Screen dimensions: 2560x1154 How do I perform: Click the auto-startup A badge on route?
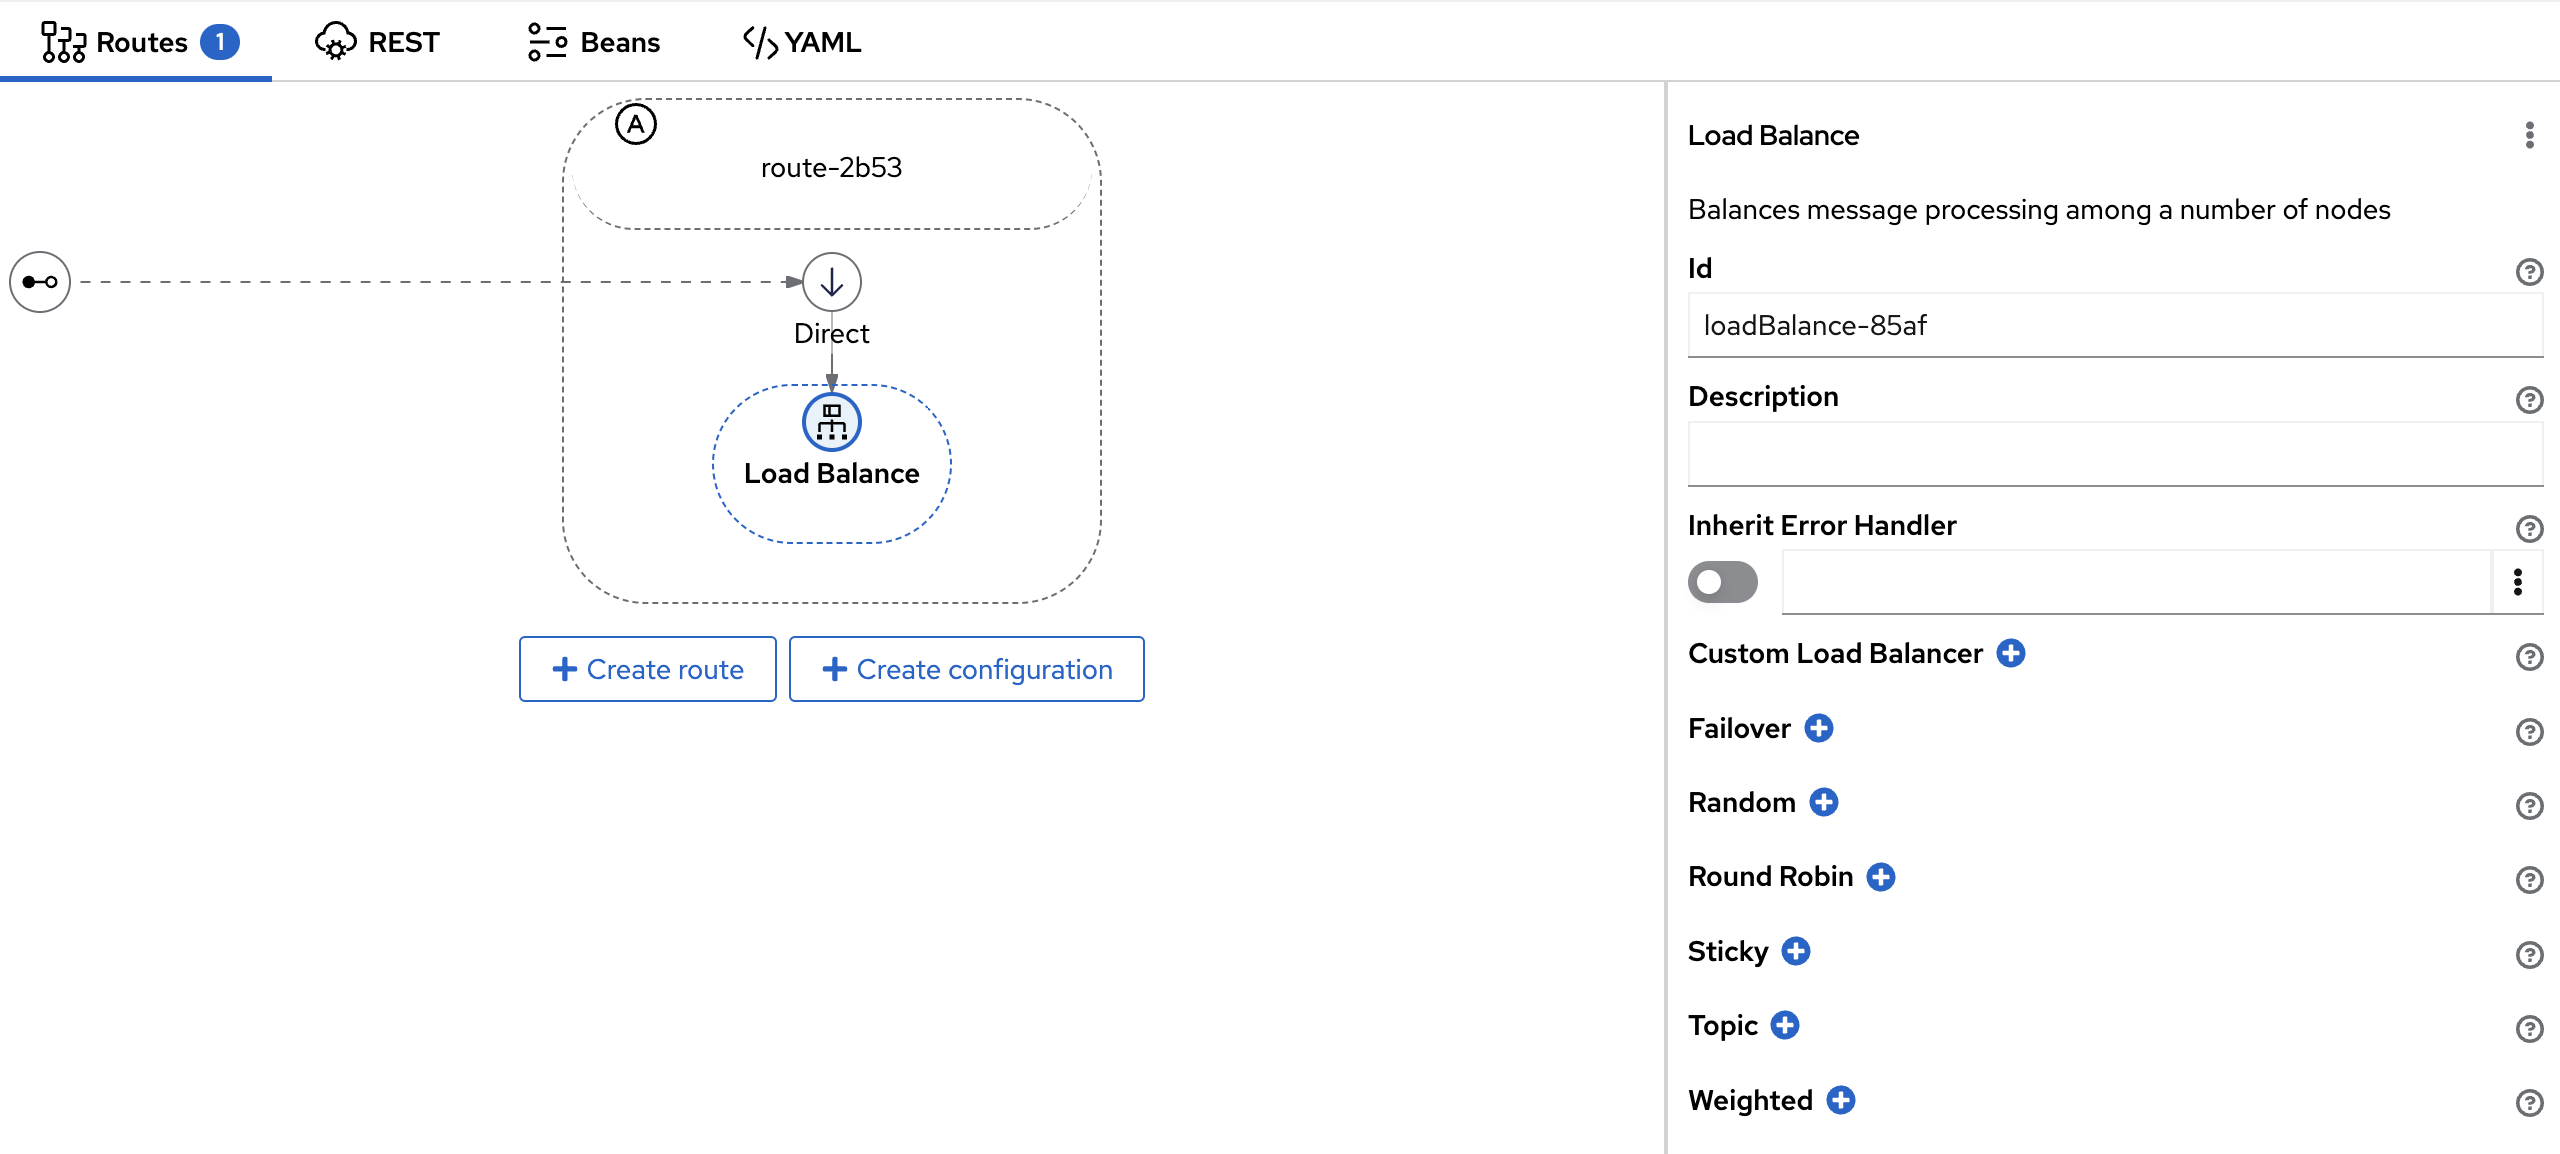636,125
